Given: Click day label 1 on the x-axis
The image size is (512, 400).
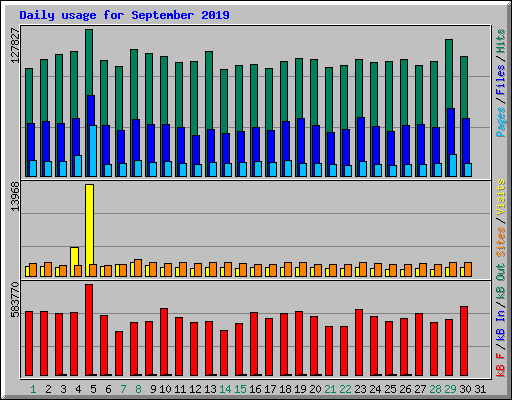Looking at the screenshot, I should [x=33, y=389].
